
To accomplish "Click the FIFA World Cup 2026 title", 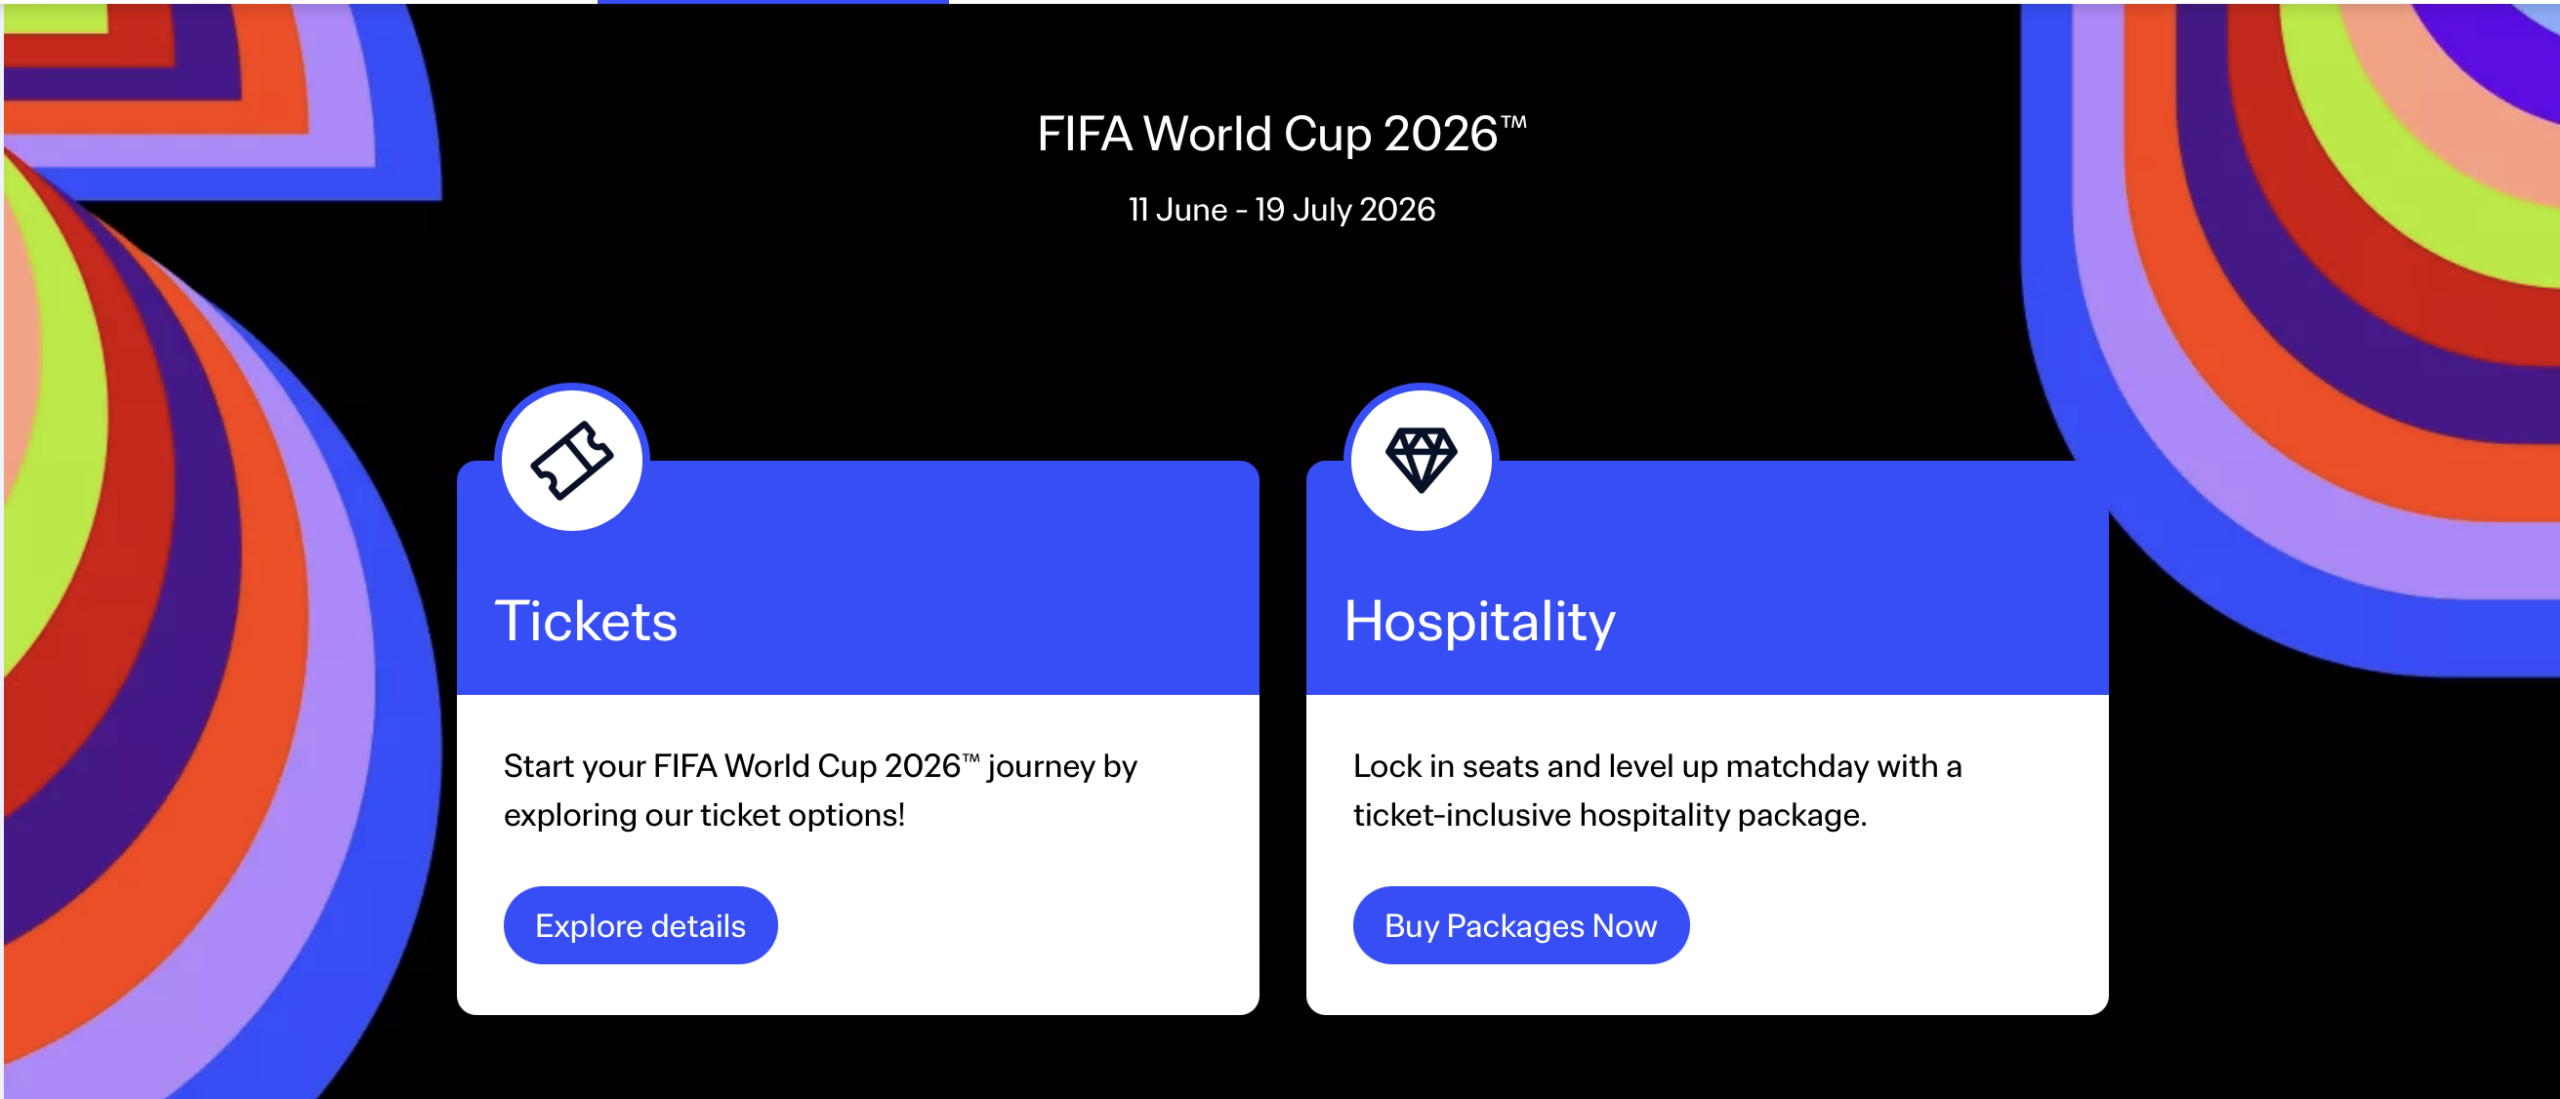I will 1281,128.
